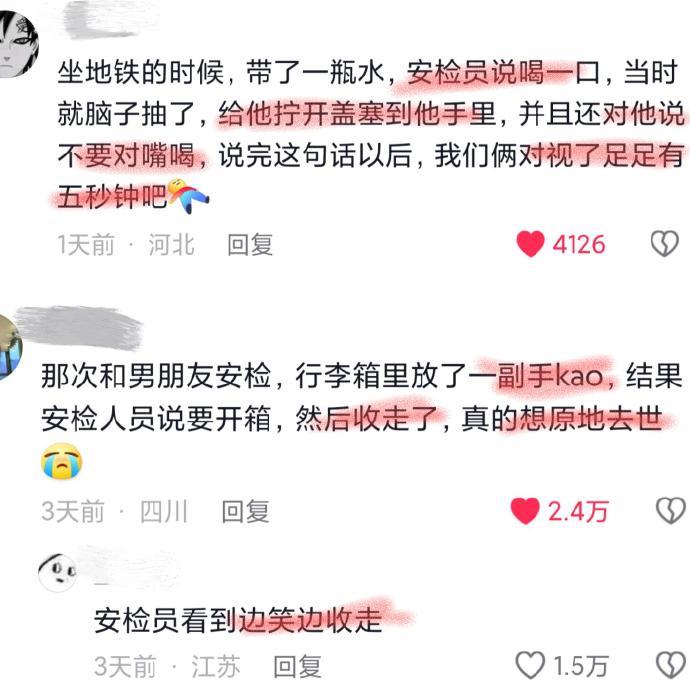Viewport: 690px width, 690px height.
Task: Reply to the Jiangsu comment
Action: pos(297,666)
